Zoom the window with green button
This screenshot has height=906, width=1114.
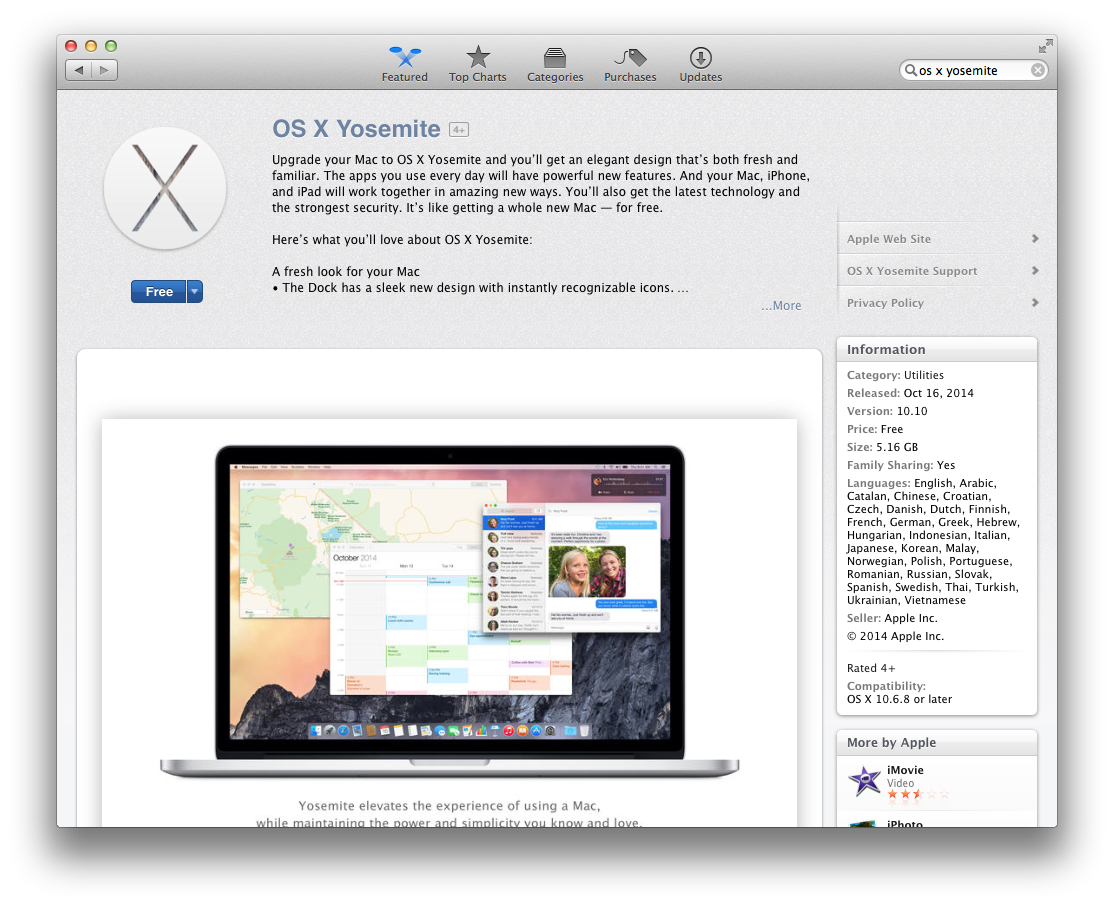coord(111,46)
